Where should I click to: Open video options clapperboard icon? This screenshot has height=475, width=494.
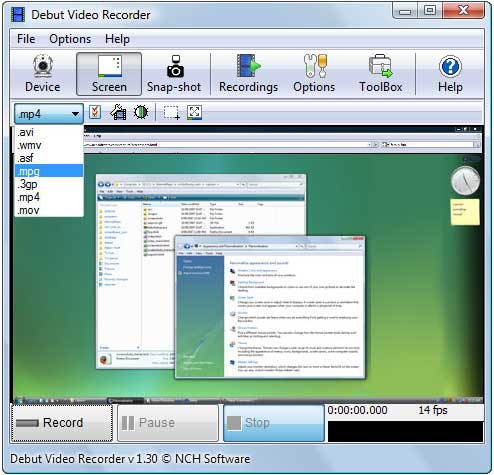[x=118, y=112]
